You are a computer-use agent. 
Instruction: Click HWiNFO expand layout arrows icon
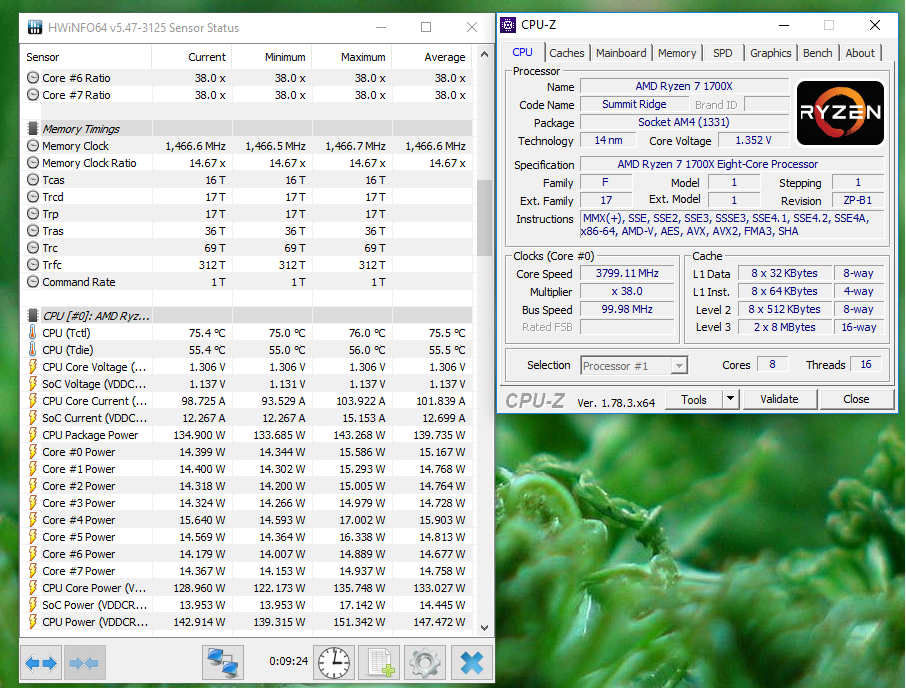(41, 663)
